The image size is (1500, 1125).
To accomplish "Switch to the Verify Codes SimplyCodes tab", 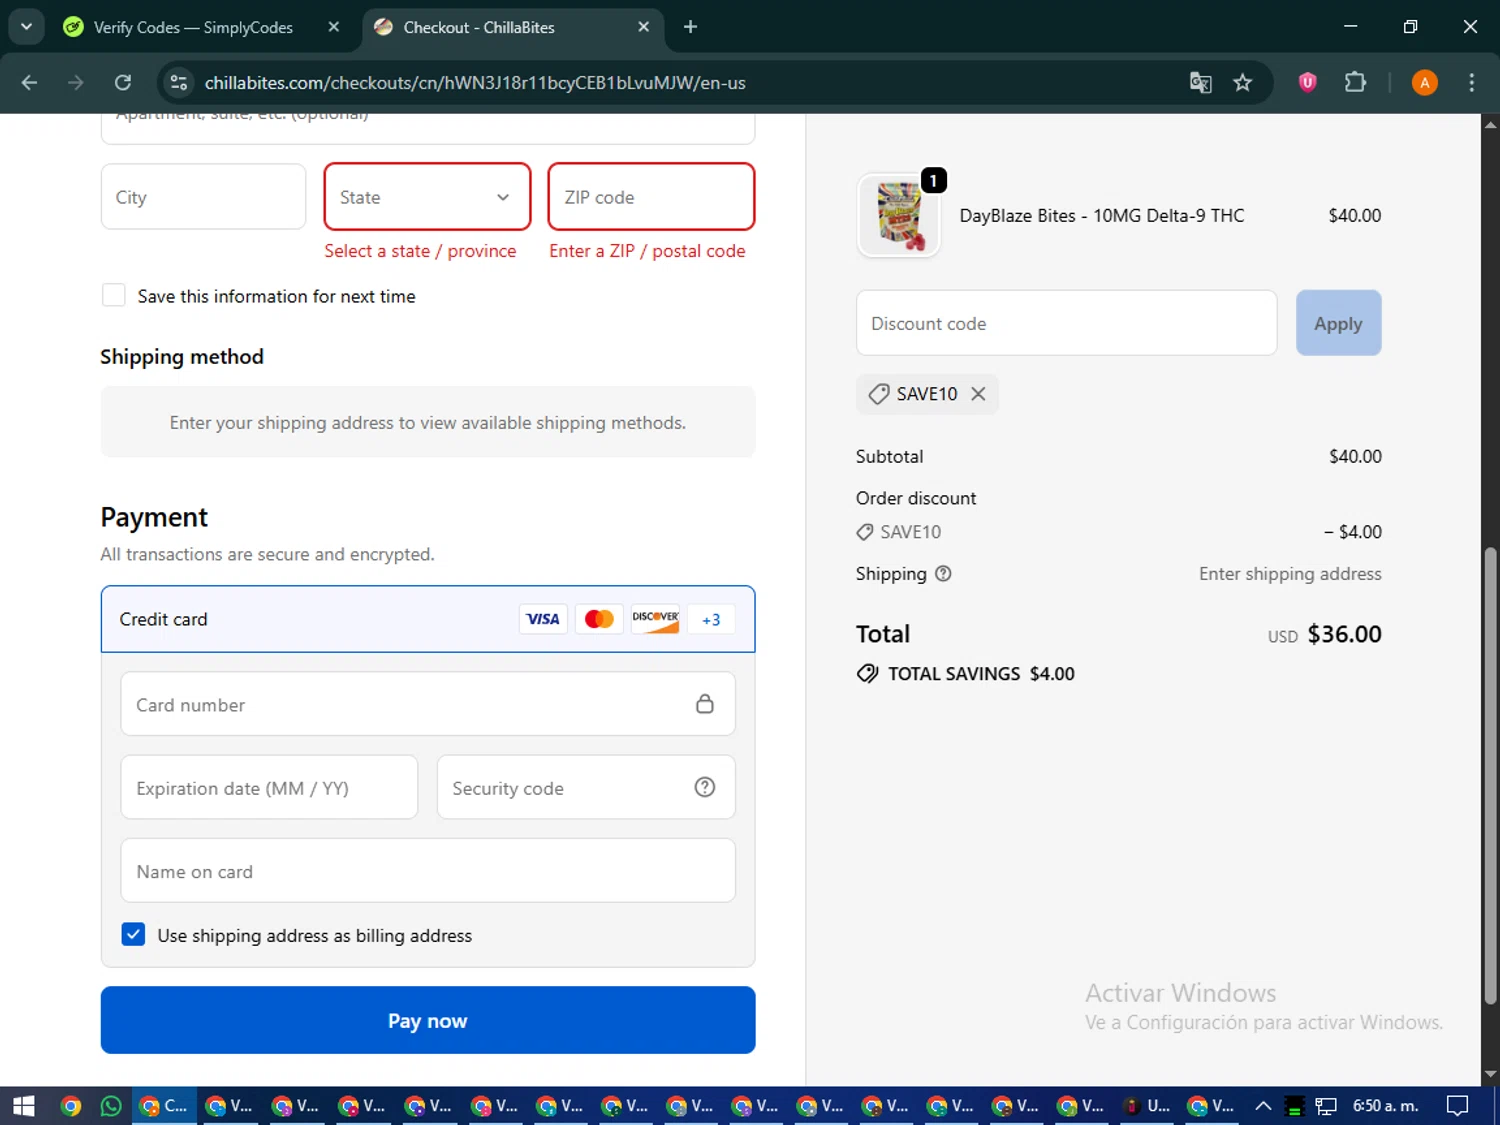I will [x=192, y=27].
